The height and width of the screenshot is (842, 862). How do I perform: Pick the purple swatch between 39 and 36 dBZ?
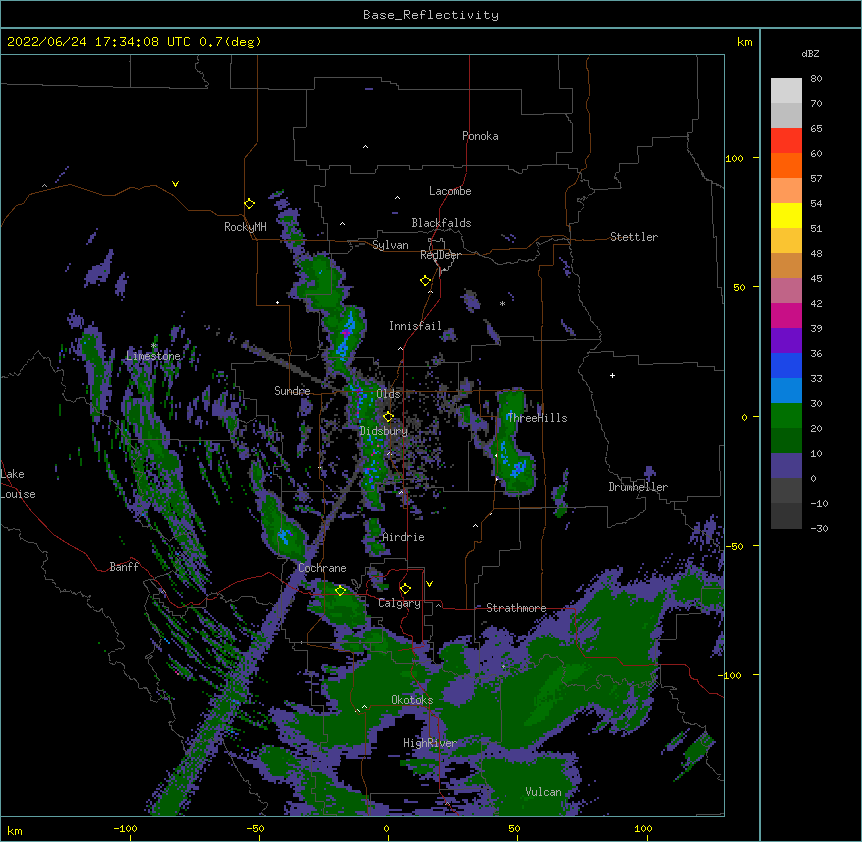pos(786,341)
